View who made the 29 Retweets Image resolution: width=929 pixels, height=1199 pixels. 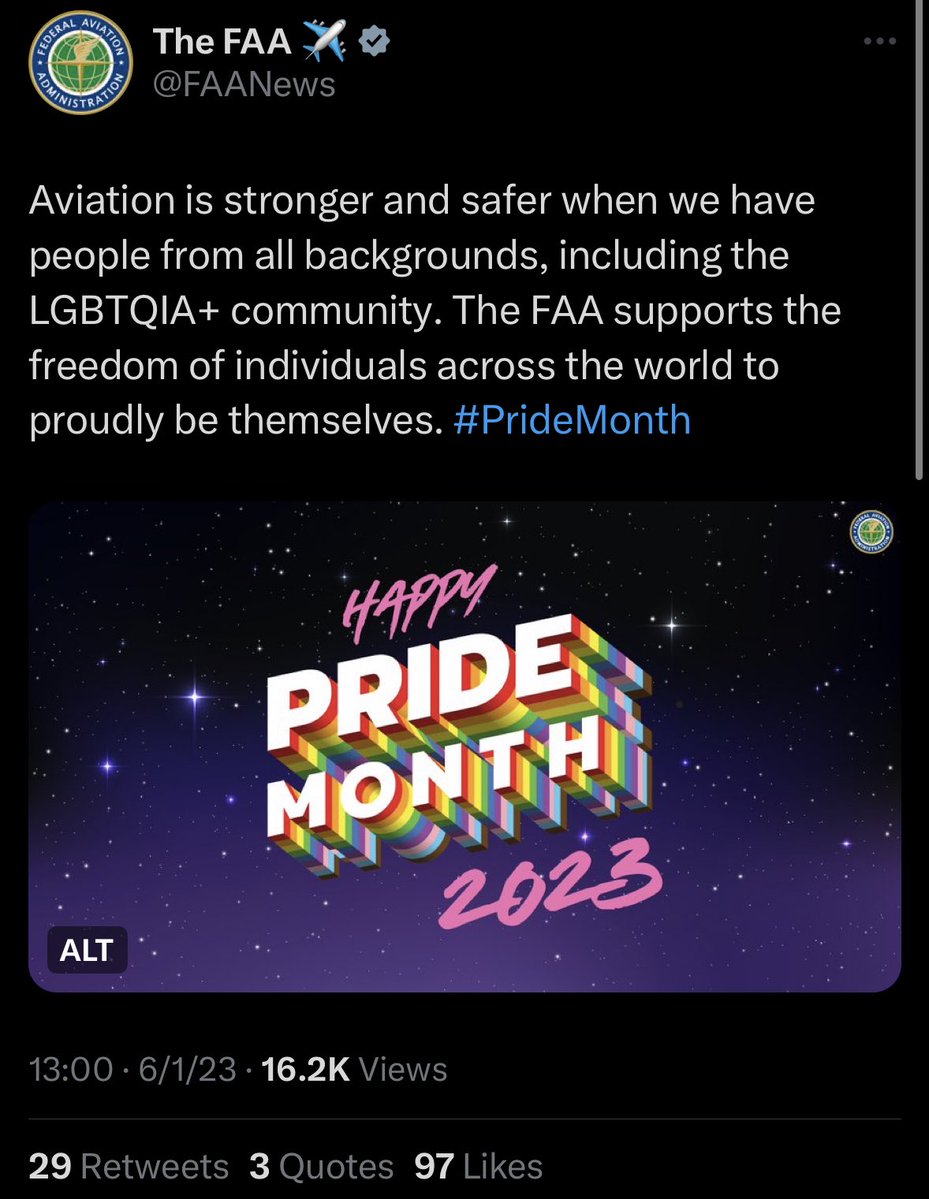128,1166
